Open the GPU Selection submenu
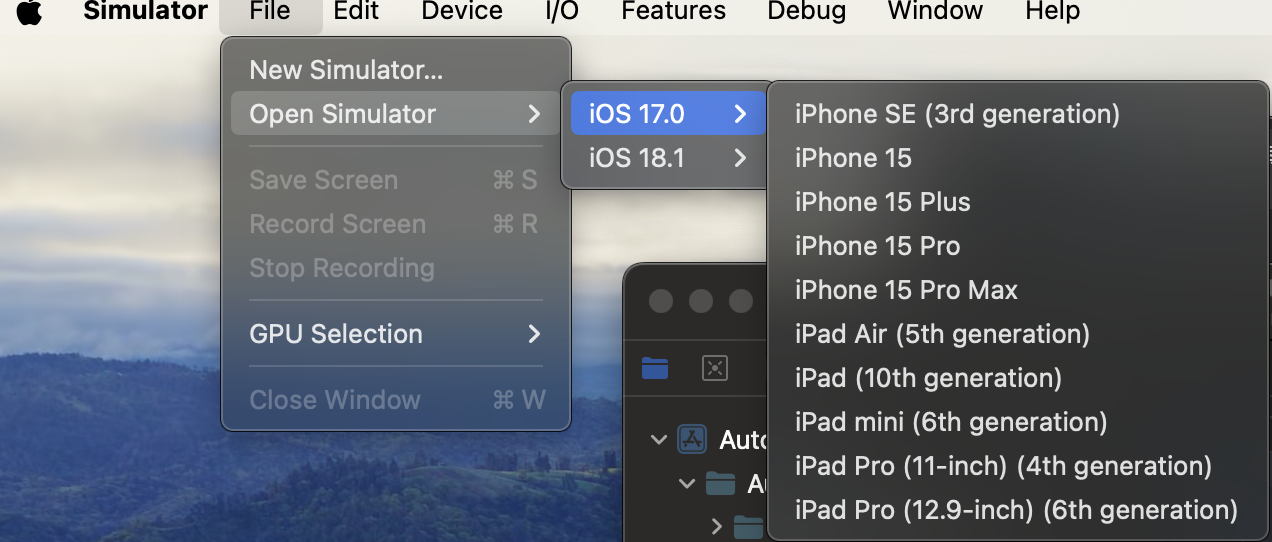The width and height of the screenshot is (1272, 542). pos(395,334)
